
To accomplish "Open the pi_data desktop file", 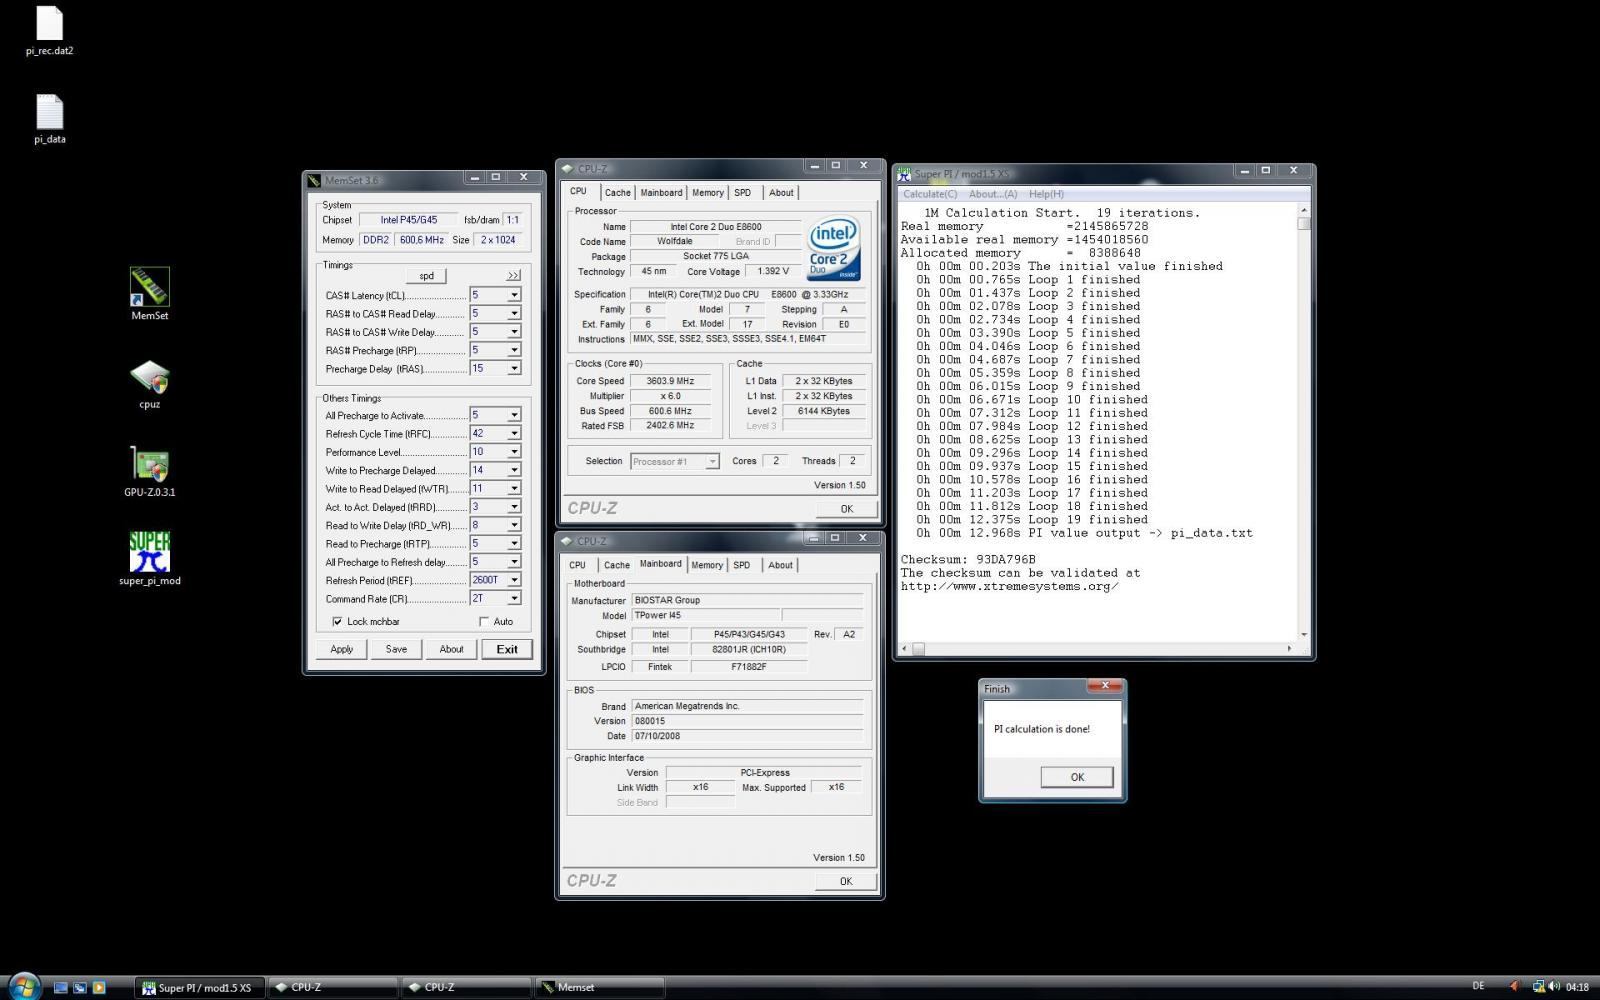I will pyautogui.click(x=49, y=119).
